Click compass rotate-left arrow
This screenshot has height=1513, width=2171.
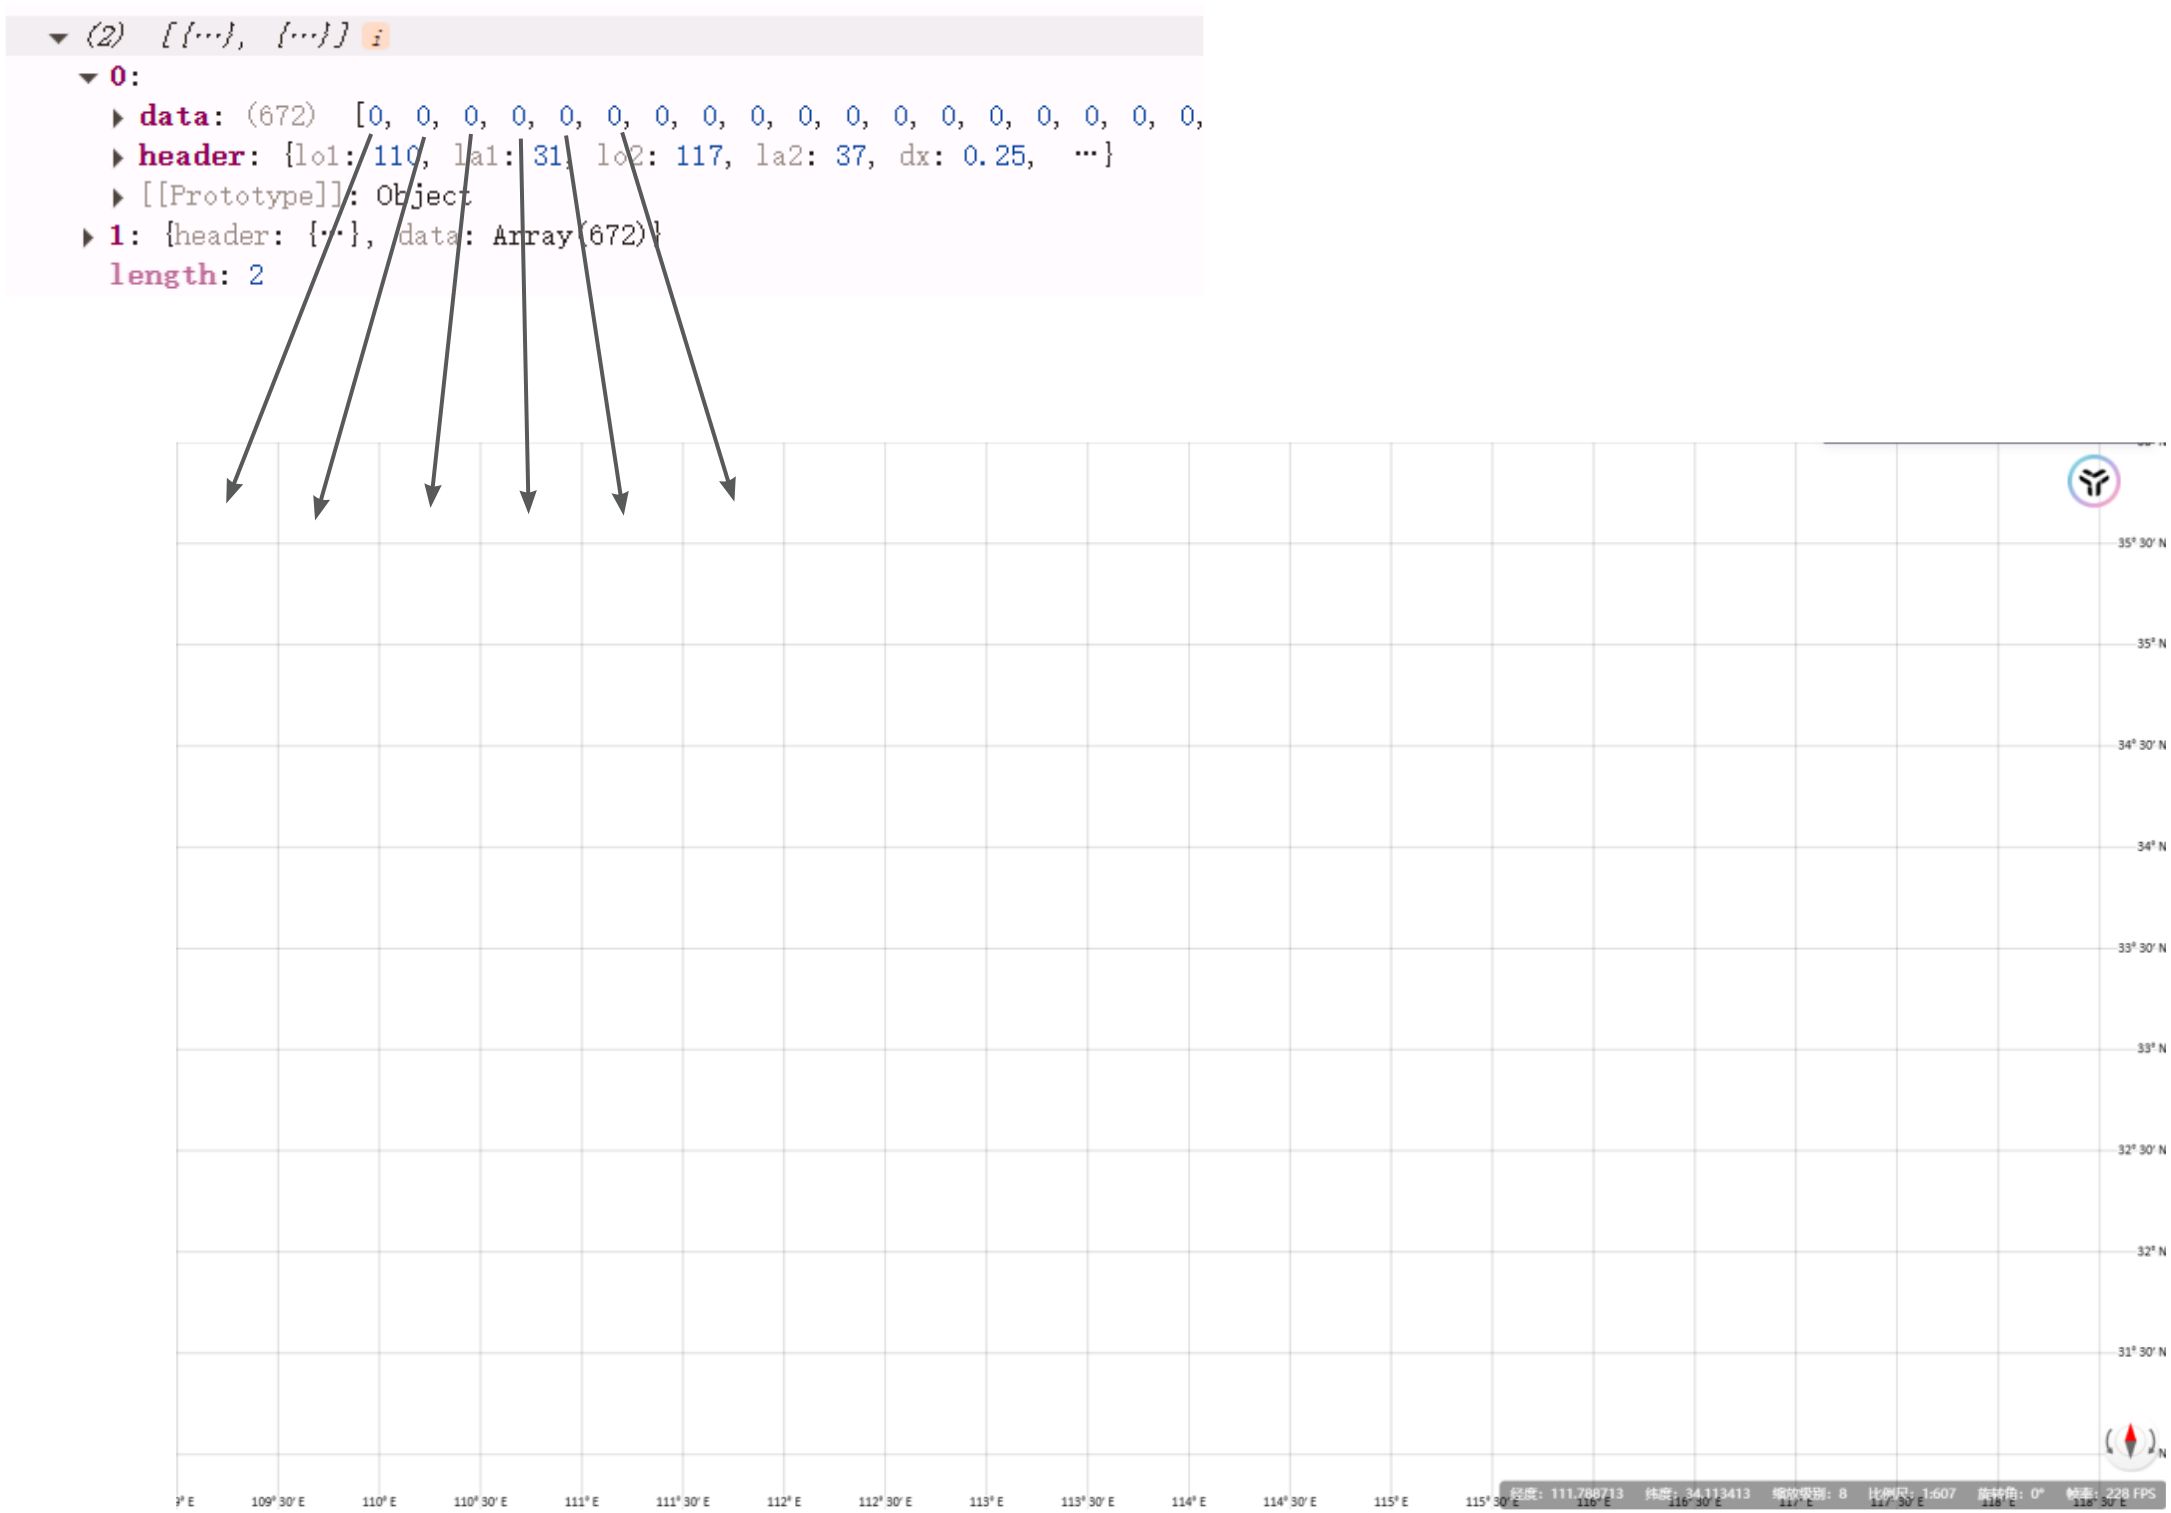click(x=2110, y=1441)
